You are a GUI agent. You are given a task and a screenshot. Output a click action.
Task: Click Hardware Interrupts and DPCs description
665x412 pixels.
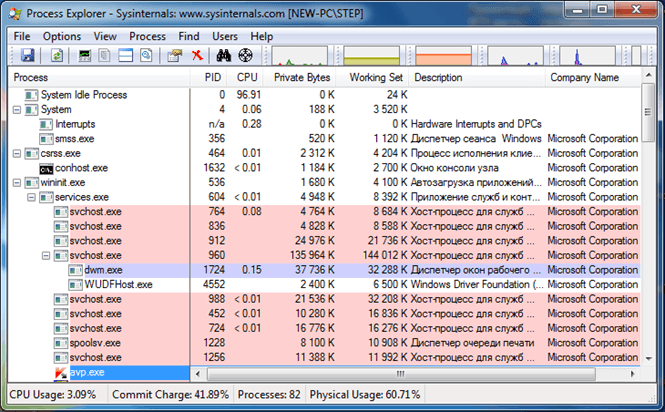tap(476, 124)
